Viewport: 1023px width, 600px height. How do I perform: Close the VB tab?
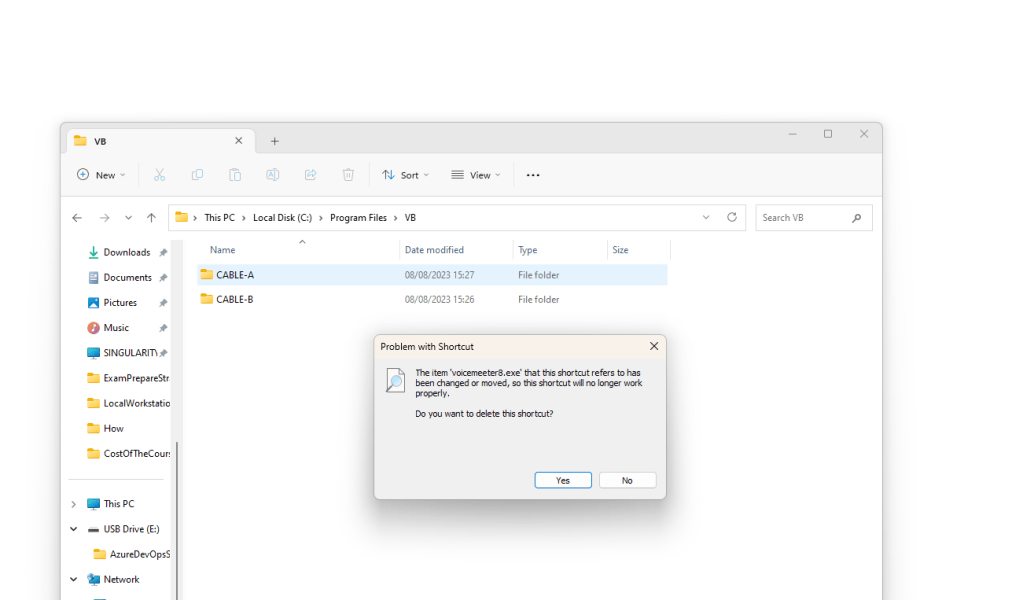[x=239, y=141]
